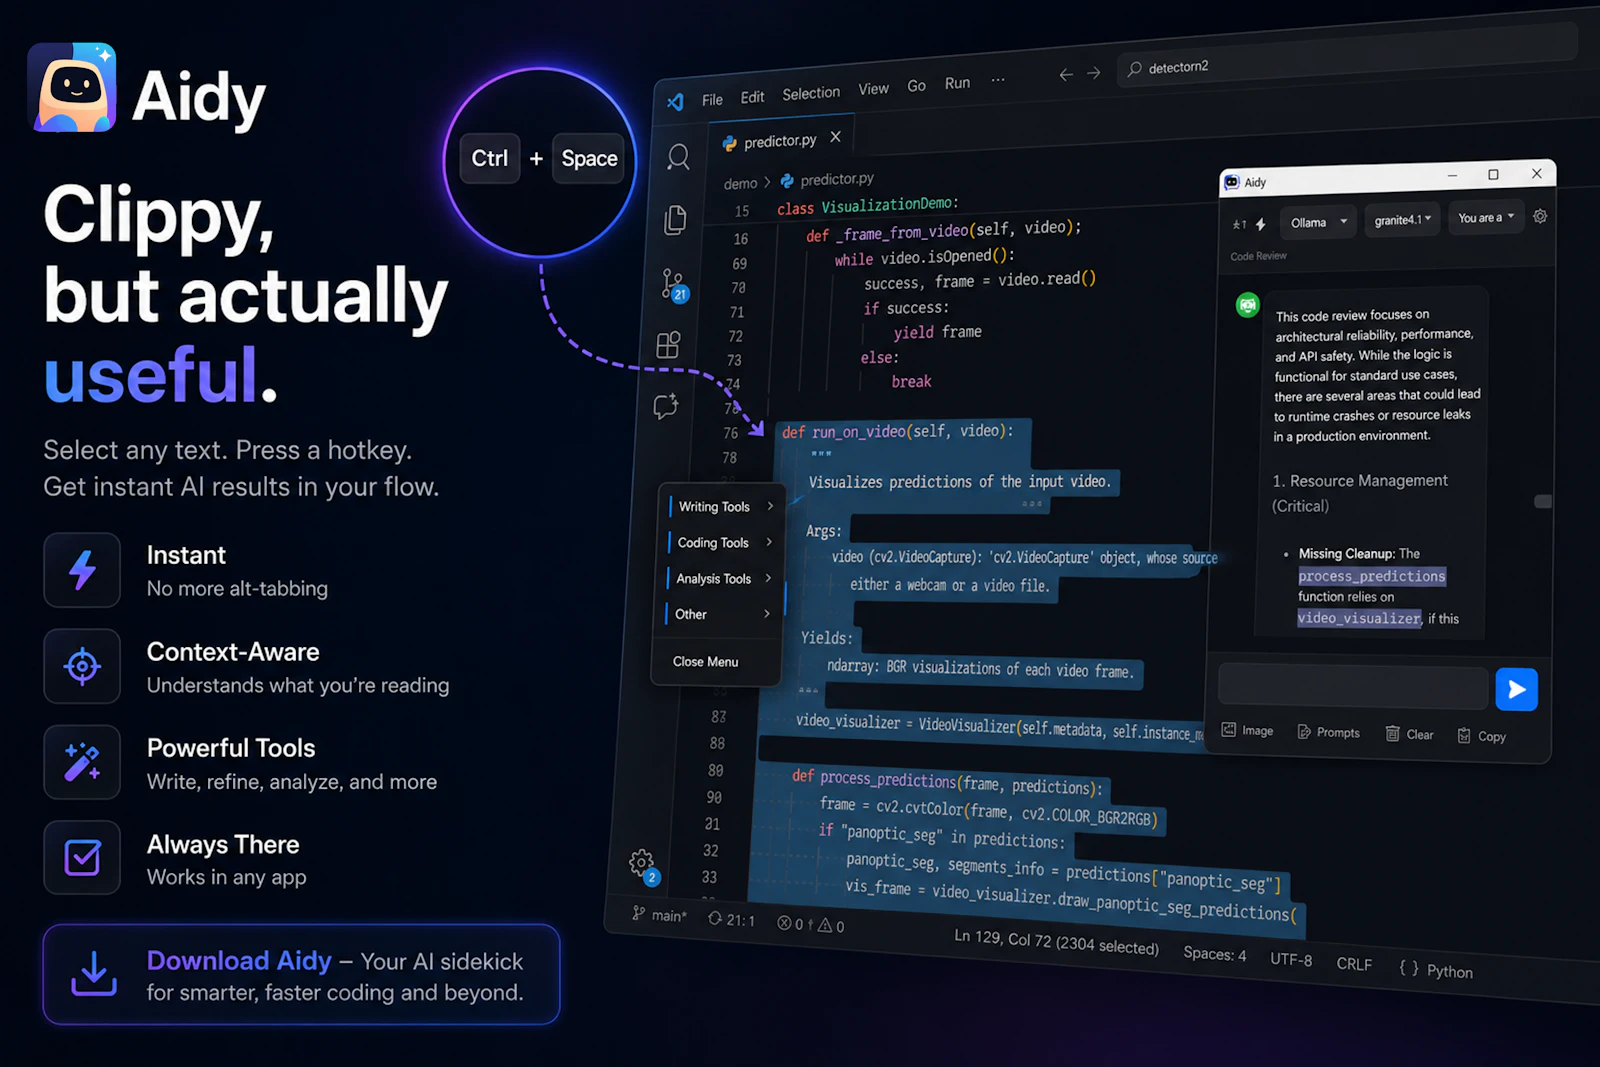Image resolution: width=1600 pixels, height=1067 pixels.
Task: Open the Selection menu
Action: [811, 93]
